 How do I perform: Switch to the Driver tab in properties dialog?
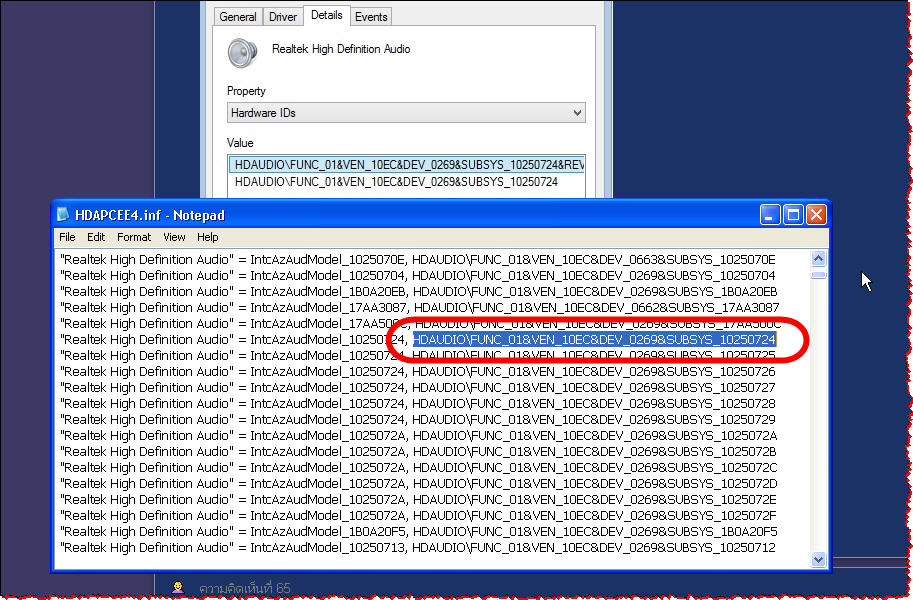click(283, 17)
